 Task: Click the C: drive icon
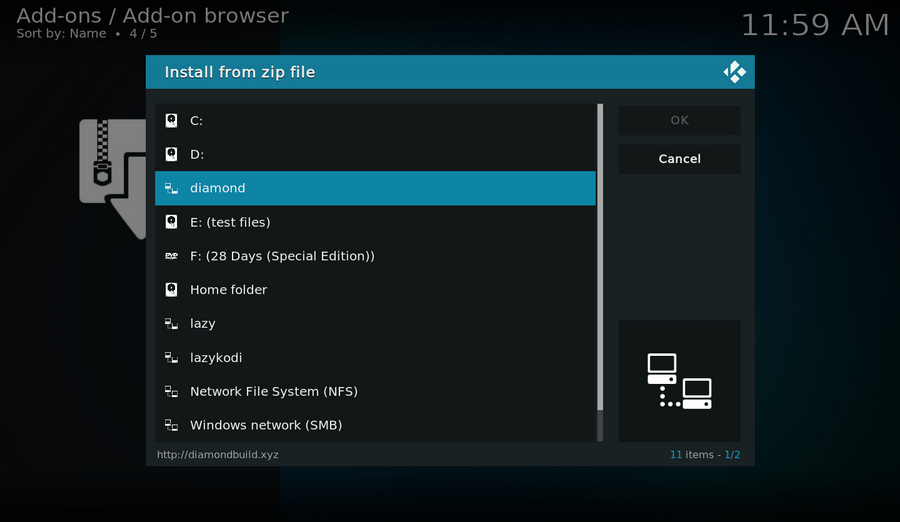pyautogui.click(x=171, y=121)
